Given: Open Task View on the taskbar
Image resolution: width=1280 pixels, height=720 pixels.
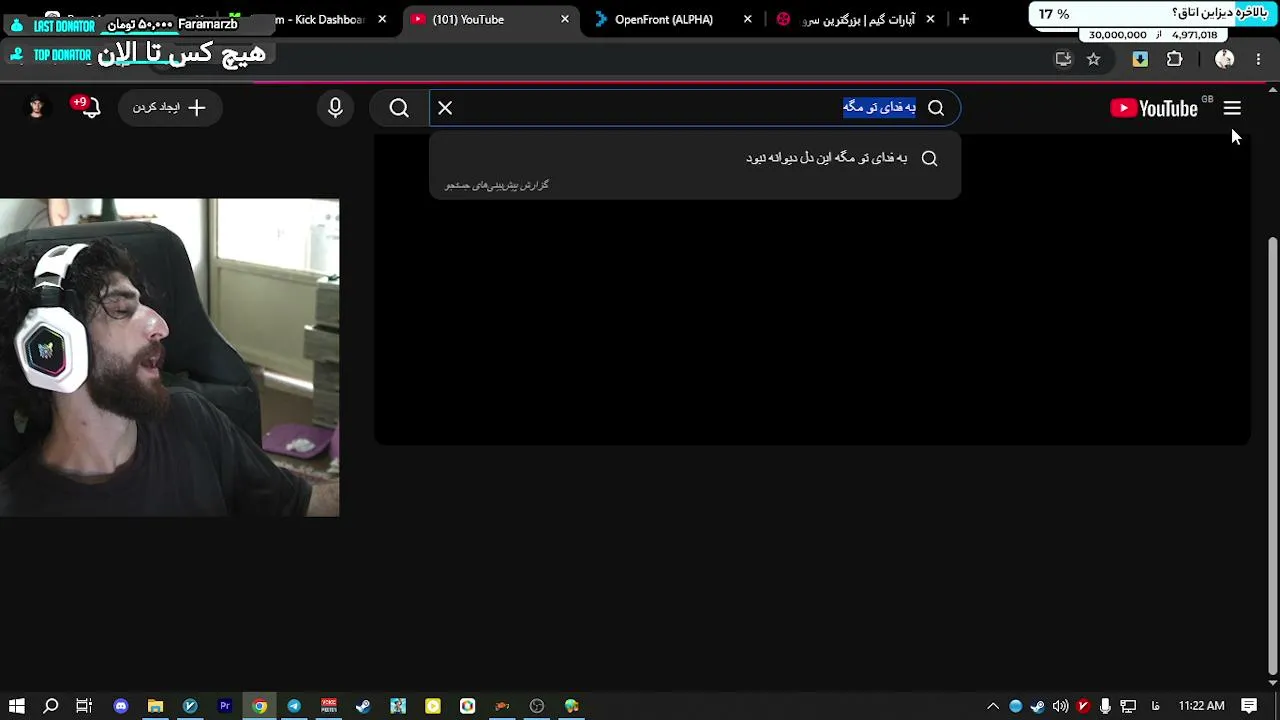Looking at the screenshot, I should [x=84, y=706].
